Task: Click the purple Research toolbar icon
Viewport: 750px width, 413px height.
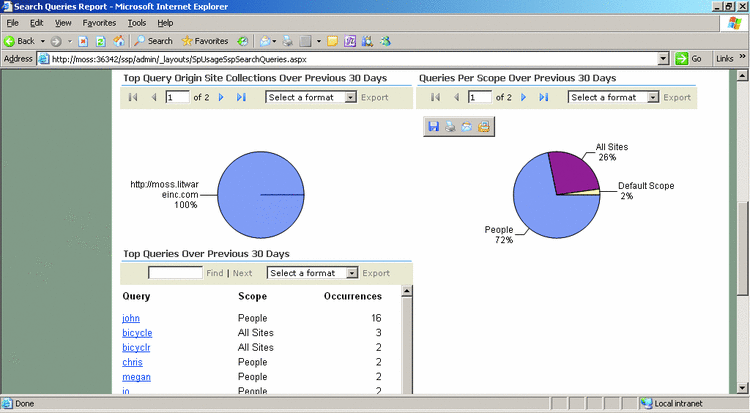Action: coord(350,41)
